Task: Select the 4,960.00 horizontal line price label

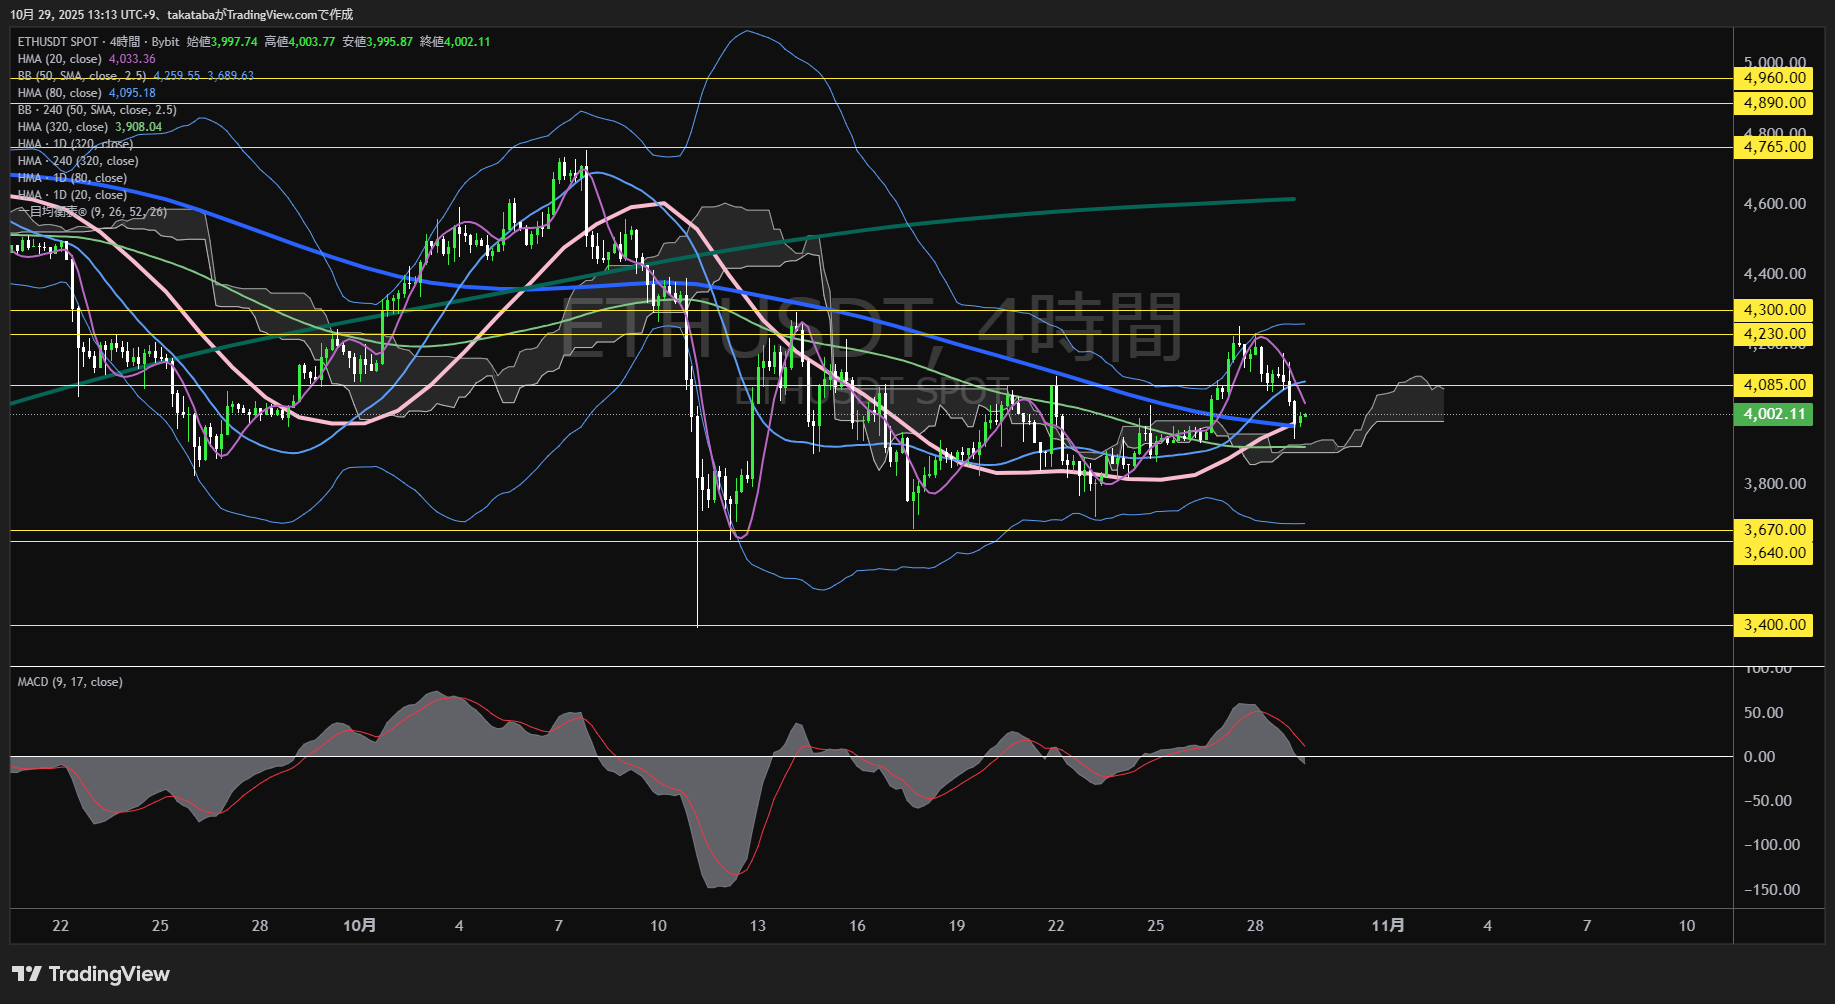Action: (1774, 78)
